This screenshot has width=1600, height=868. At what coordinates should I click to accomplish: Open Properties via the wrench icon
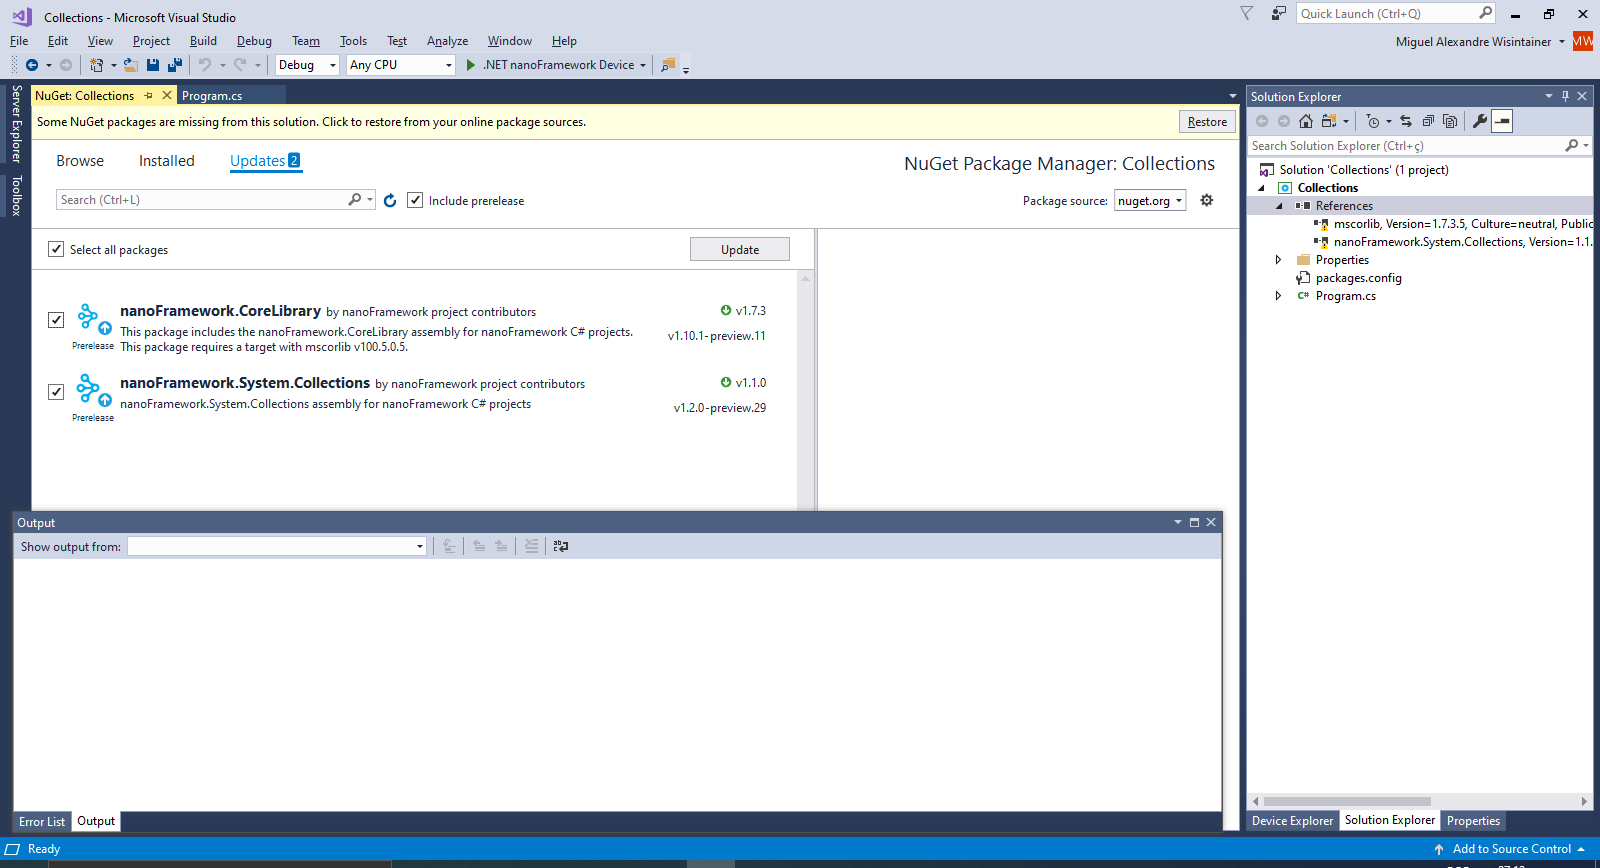[x=1480, y=121]
